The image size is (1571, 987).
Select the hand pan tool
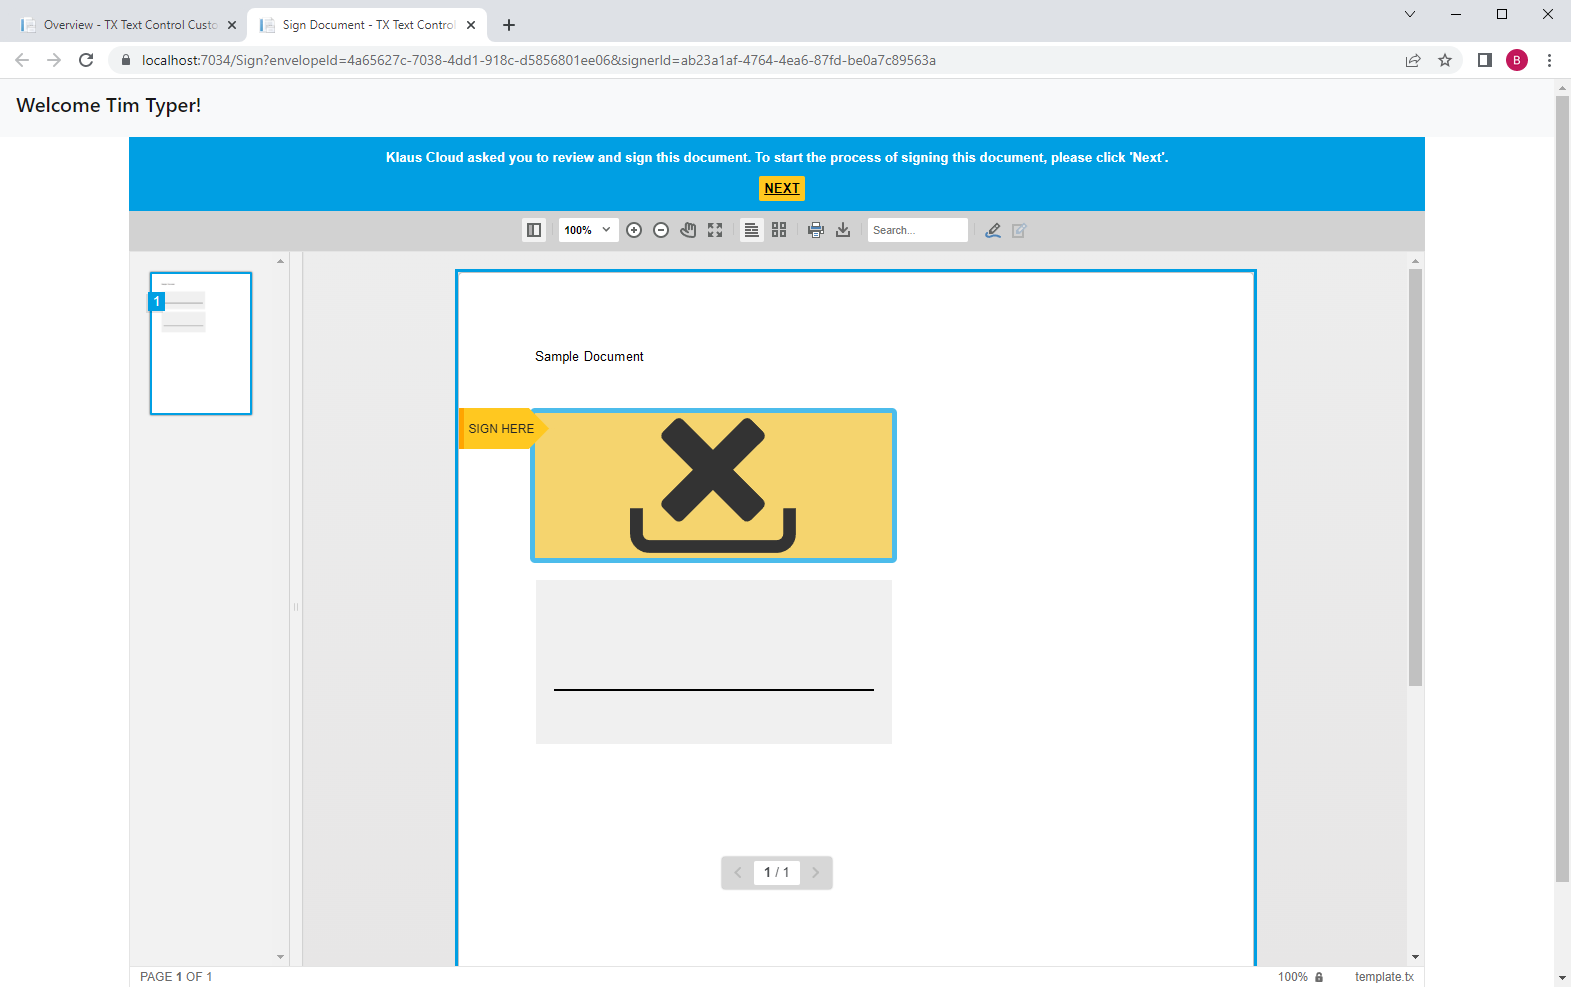point(688,230)
